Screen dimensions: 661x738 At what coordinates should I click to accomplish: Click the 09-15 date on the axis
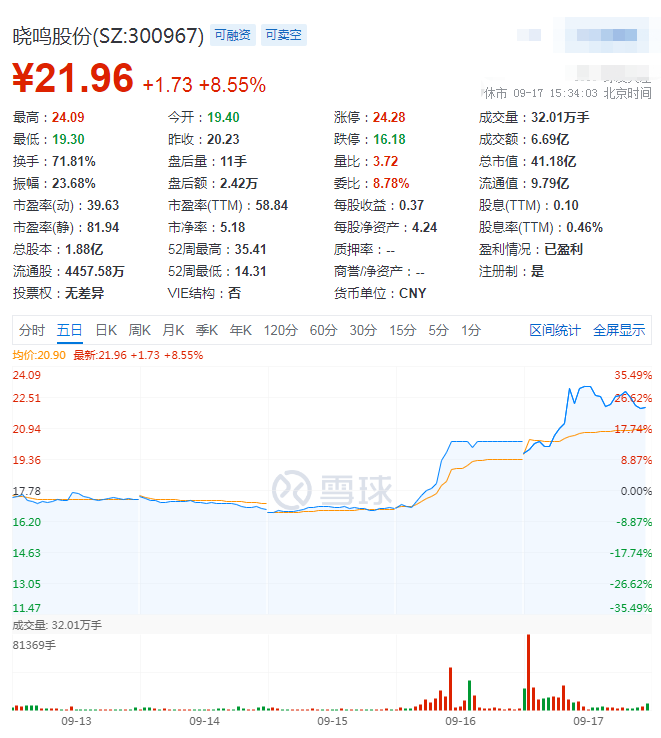[332, 721]
